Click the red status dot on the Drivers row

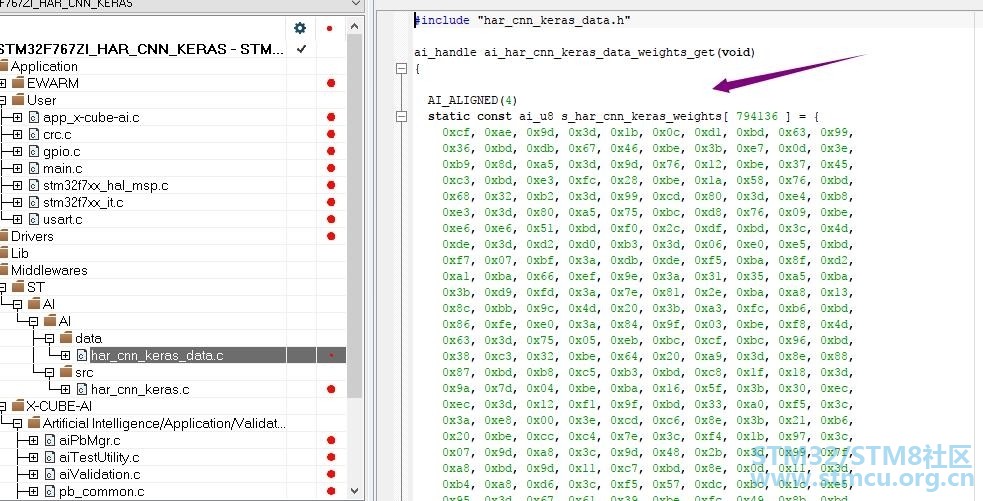(331, 236)
